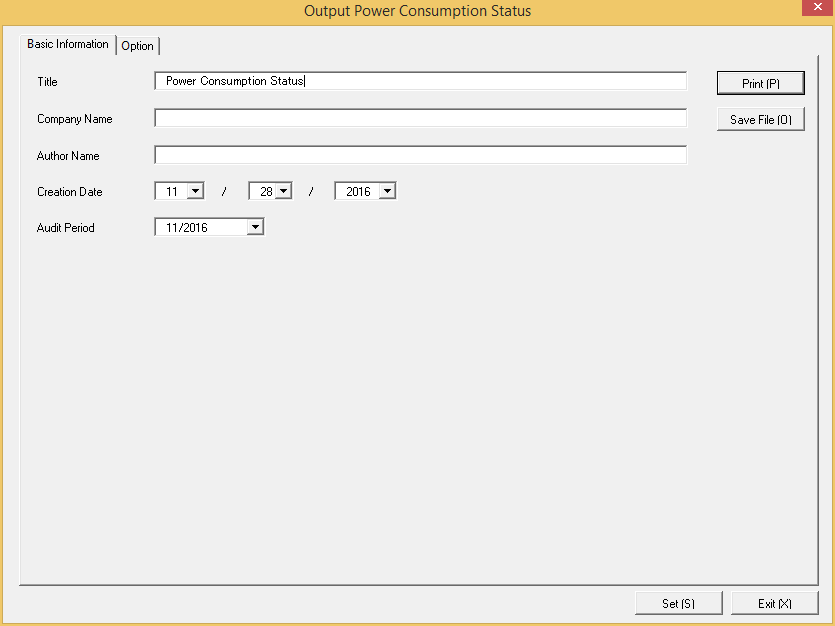Click the Author Name label
This screenshot has width=835, height=626.
tap(68, 156)
